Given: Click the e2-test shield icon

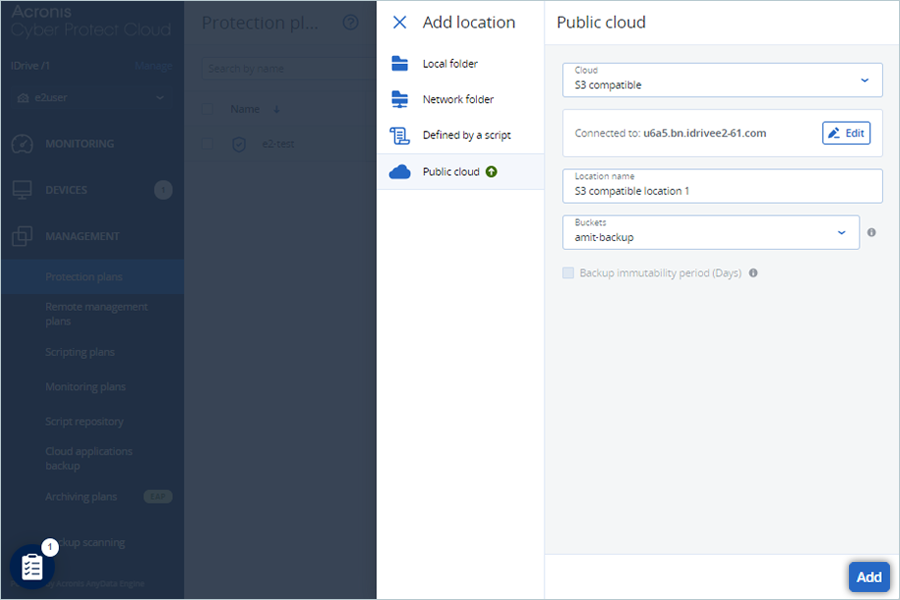Looking at the screenshot, I should [x=239, y=144].
